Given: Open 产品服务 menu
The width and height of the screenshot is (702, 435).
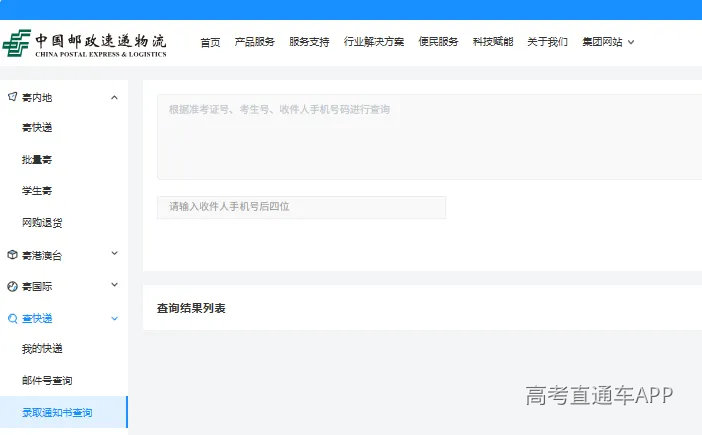Looking at the screenshot, I should coord(254,42).
